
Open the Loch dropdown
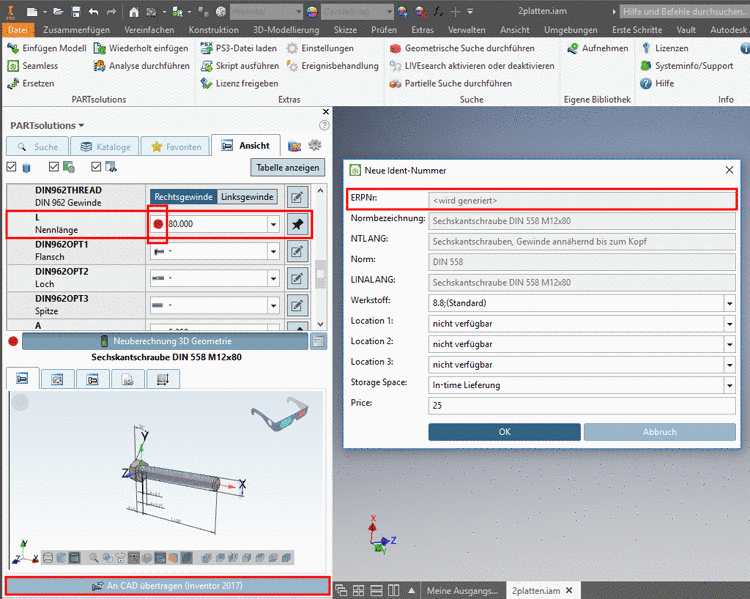click(273, 278)
